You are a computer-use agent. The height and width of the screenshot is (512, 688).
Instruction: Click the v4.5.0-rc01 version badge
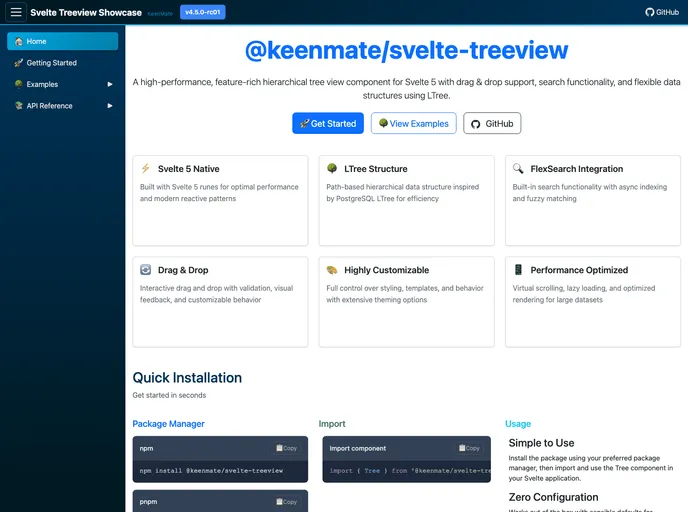[203, 12]
